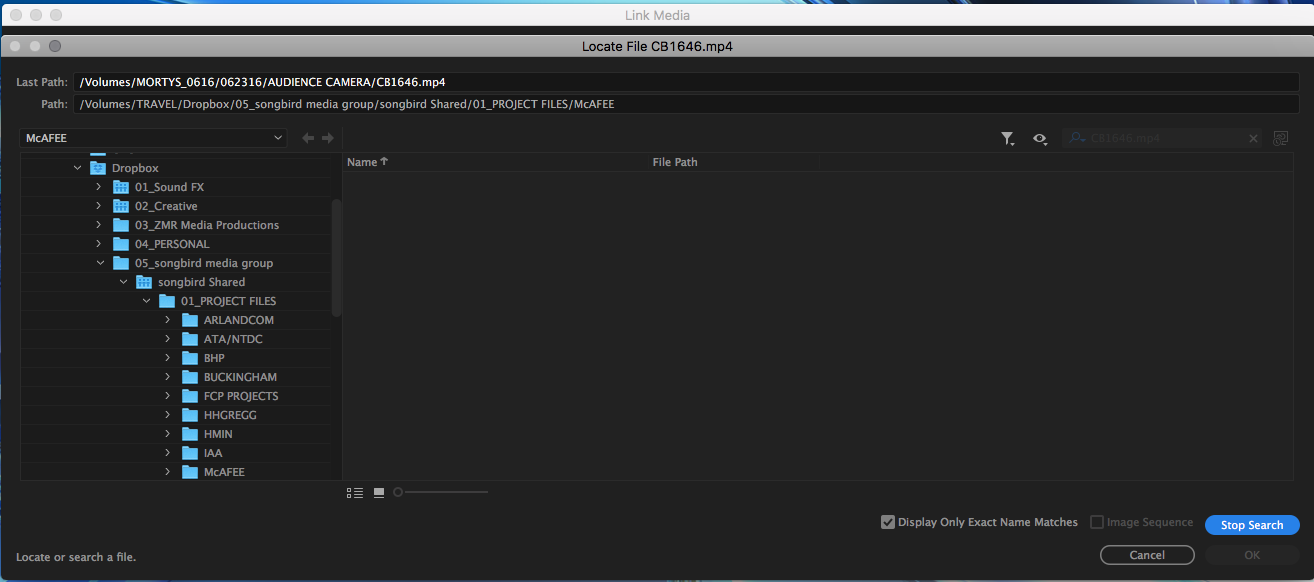The width and height of the screenshot is (1314, 582).
Task: Uncheck Display Only Exact Name Matches
Action: tap(888, 522)
